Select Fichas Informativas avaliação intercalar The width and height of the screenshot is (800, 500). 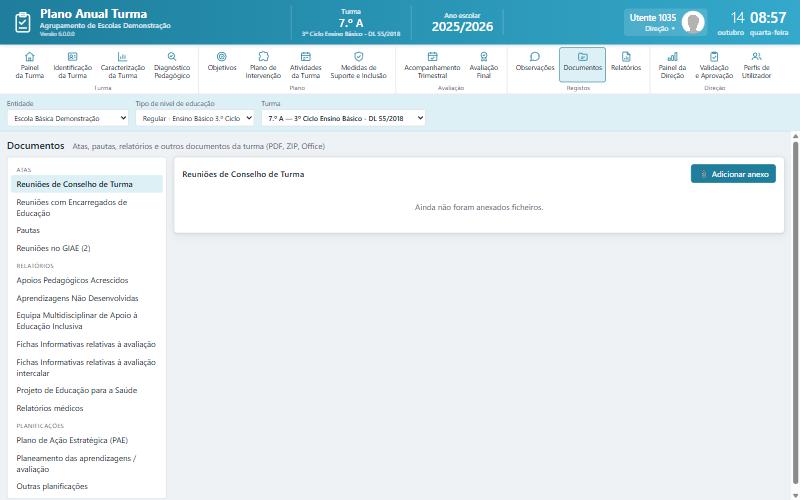[x=87, y=367]
